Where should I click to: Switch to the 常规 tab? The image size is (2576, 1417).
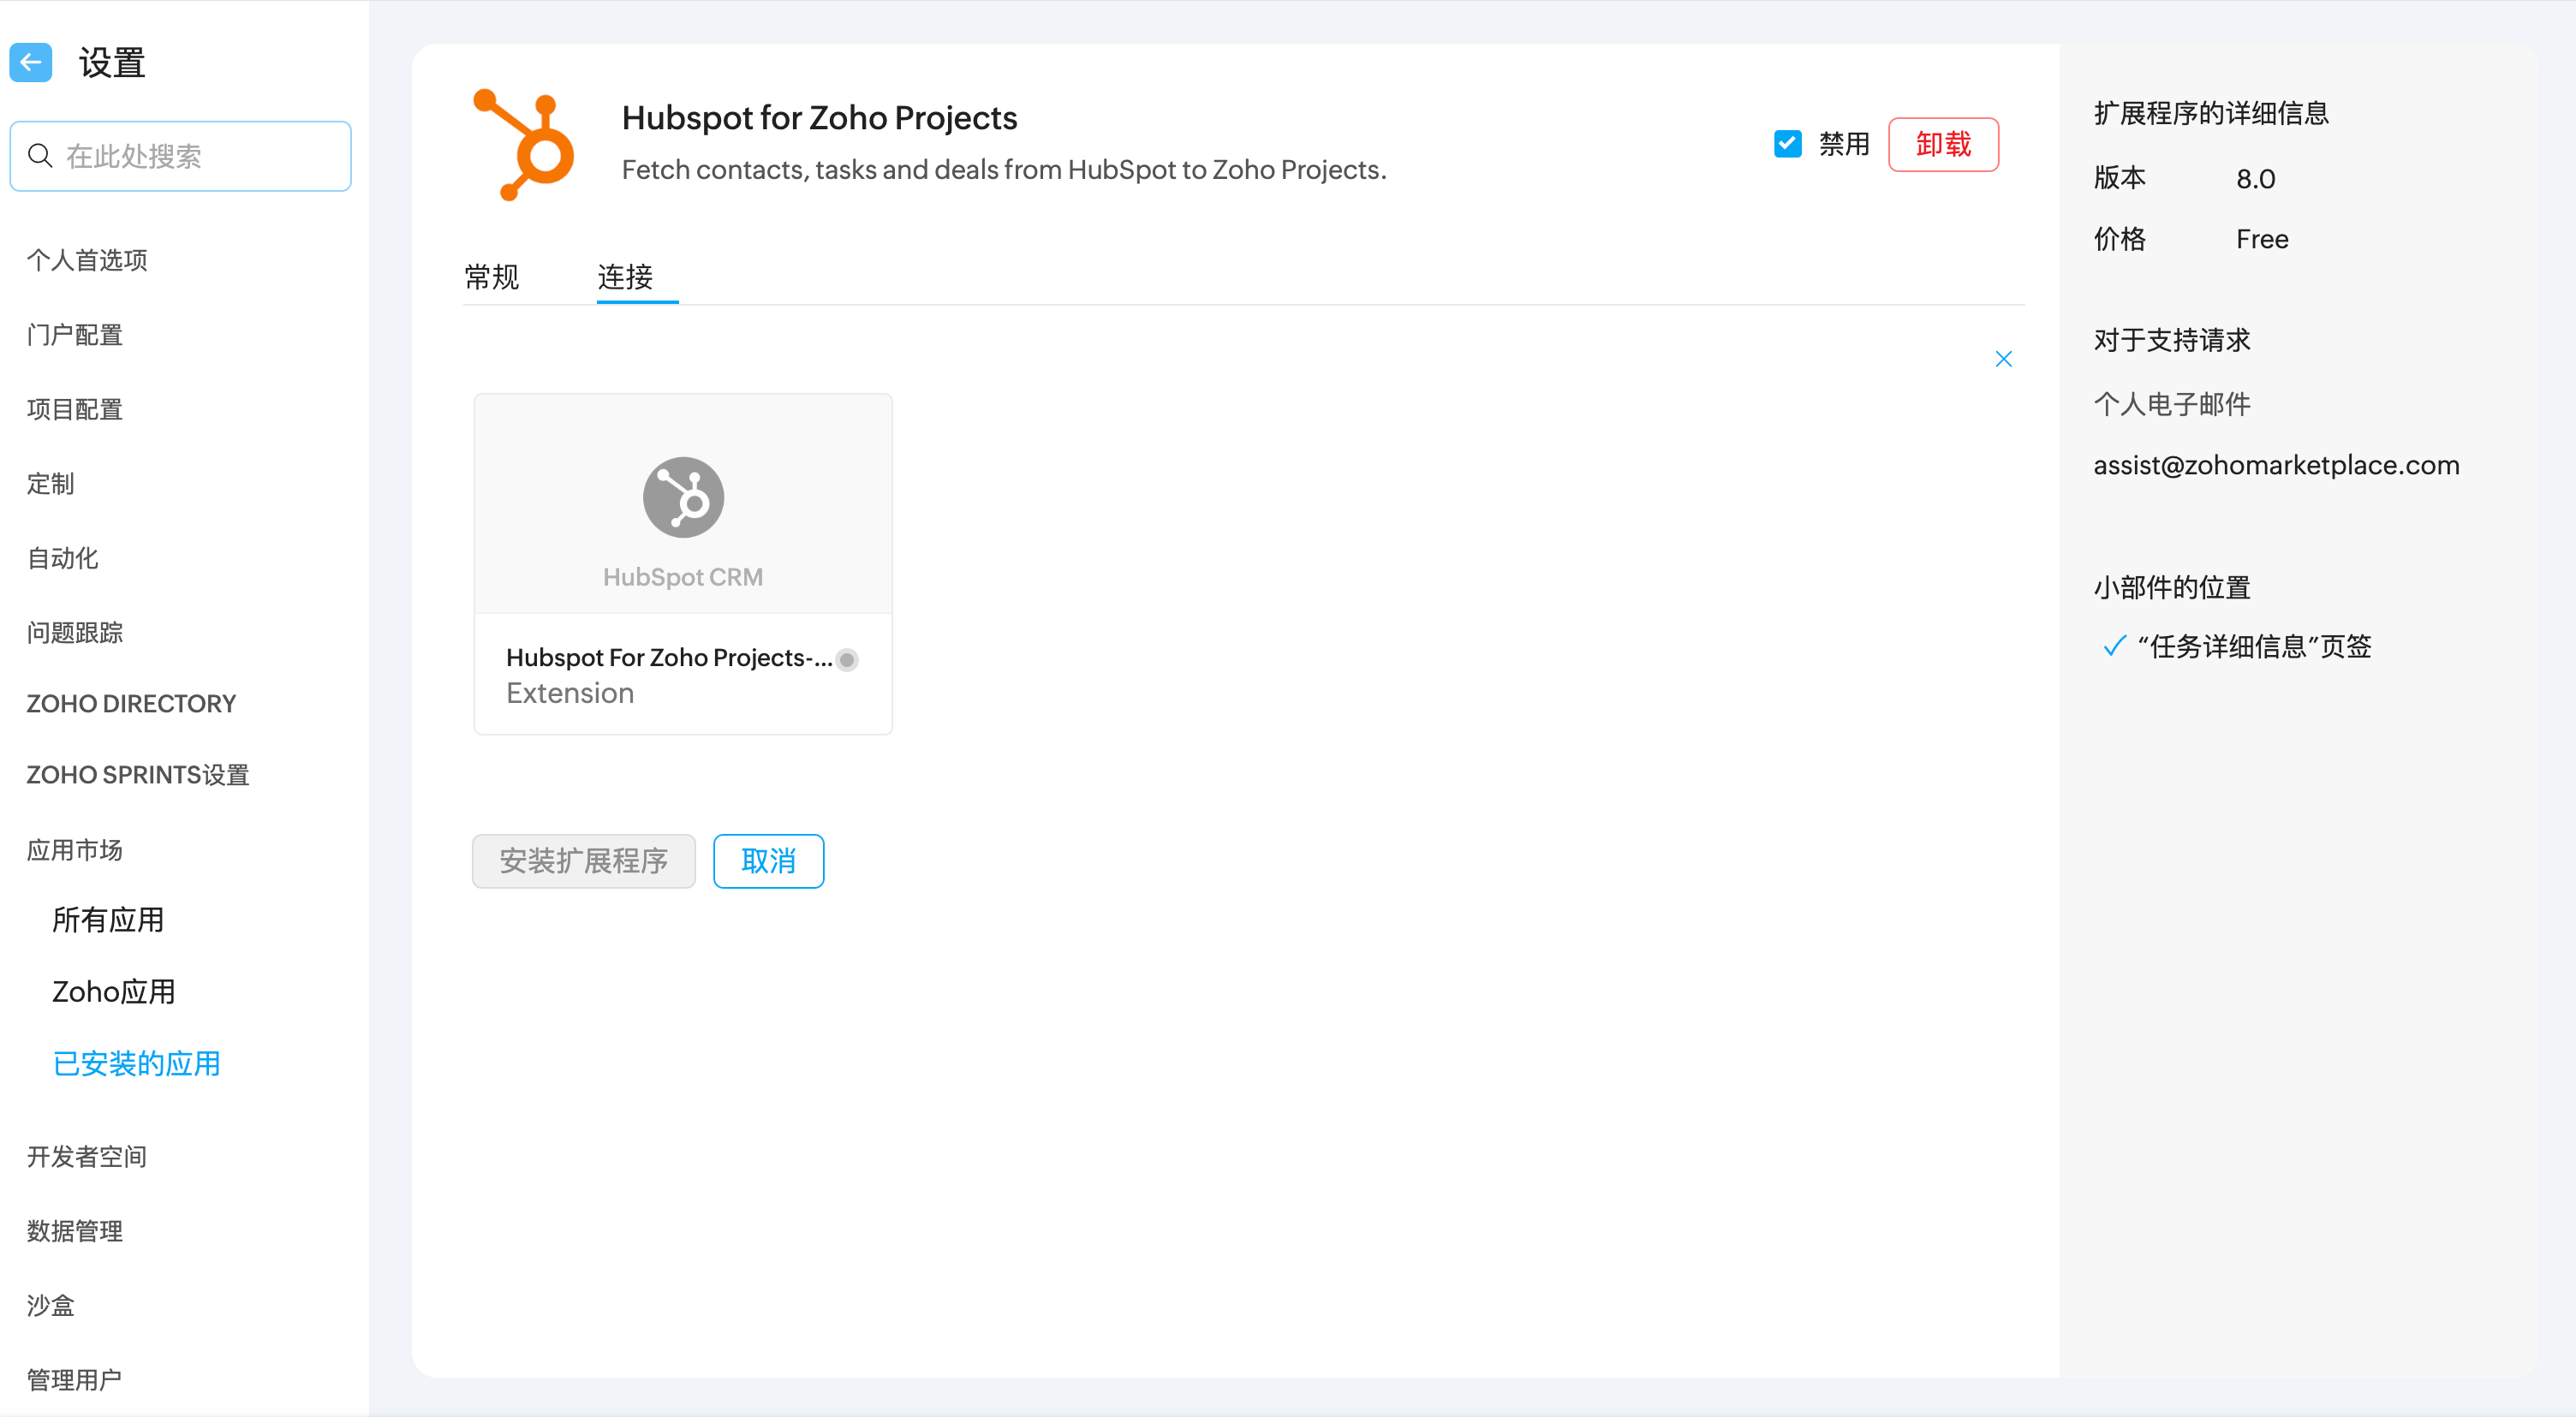tap(491, 277)
